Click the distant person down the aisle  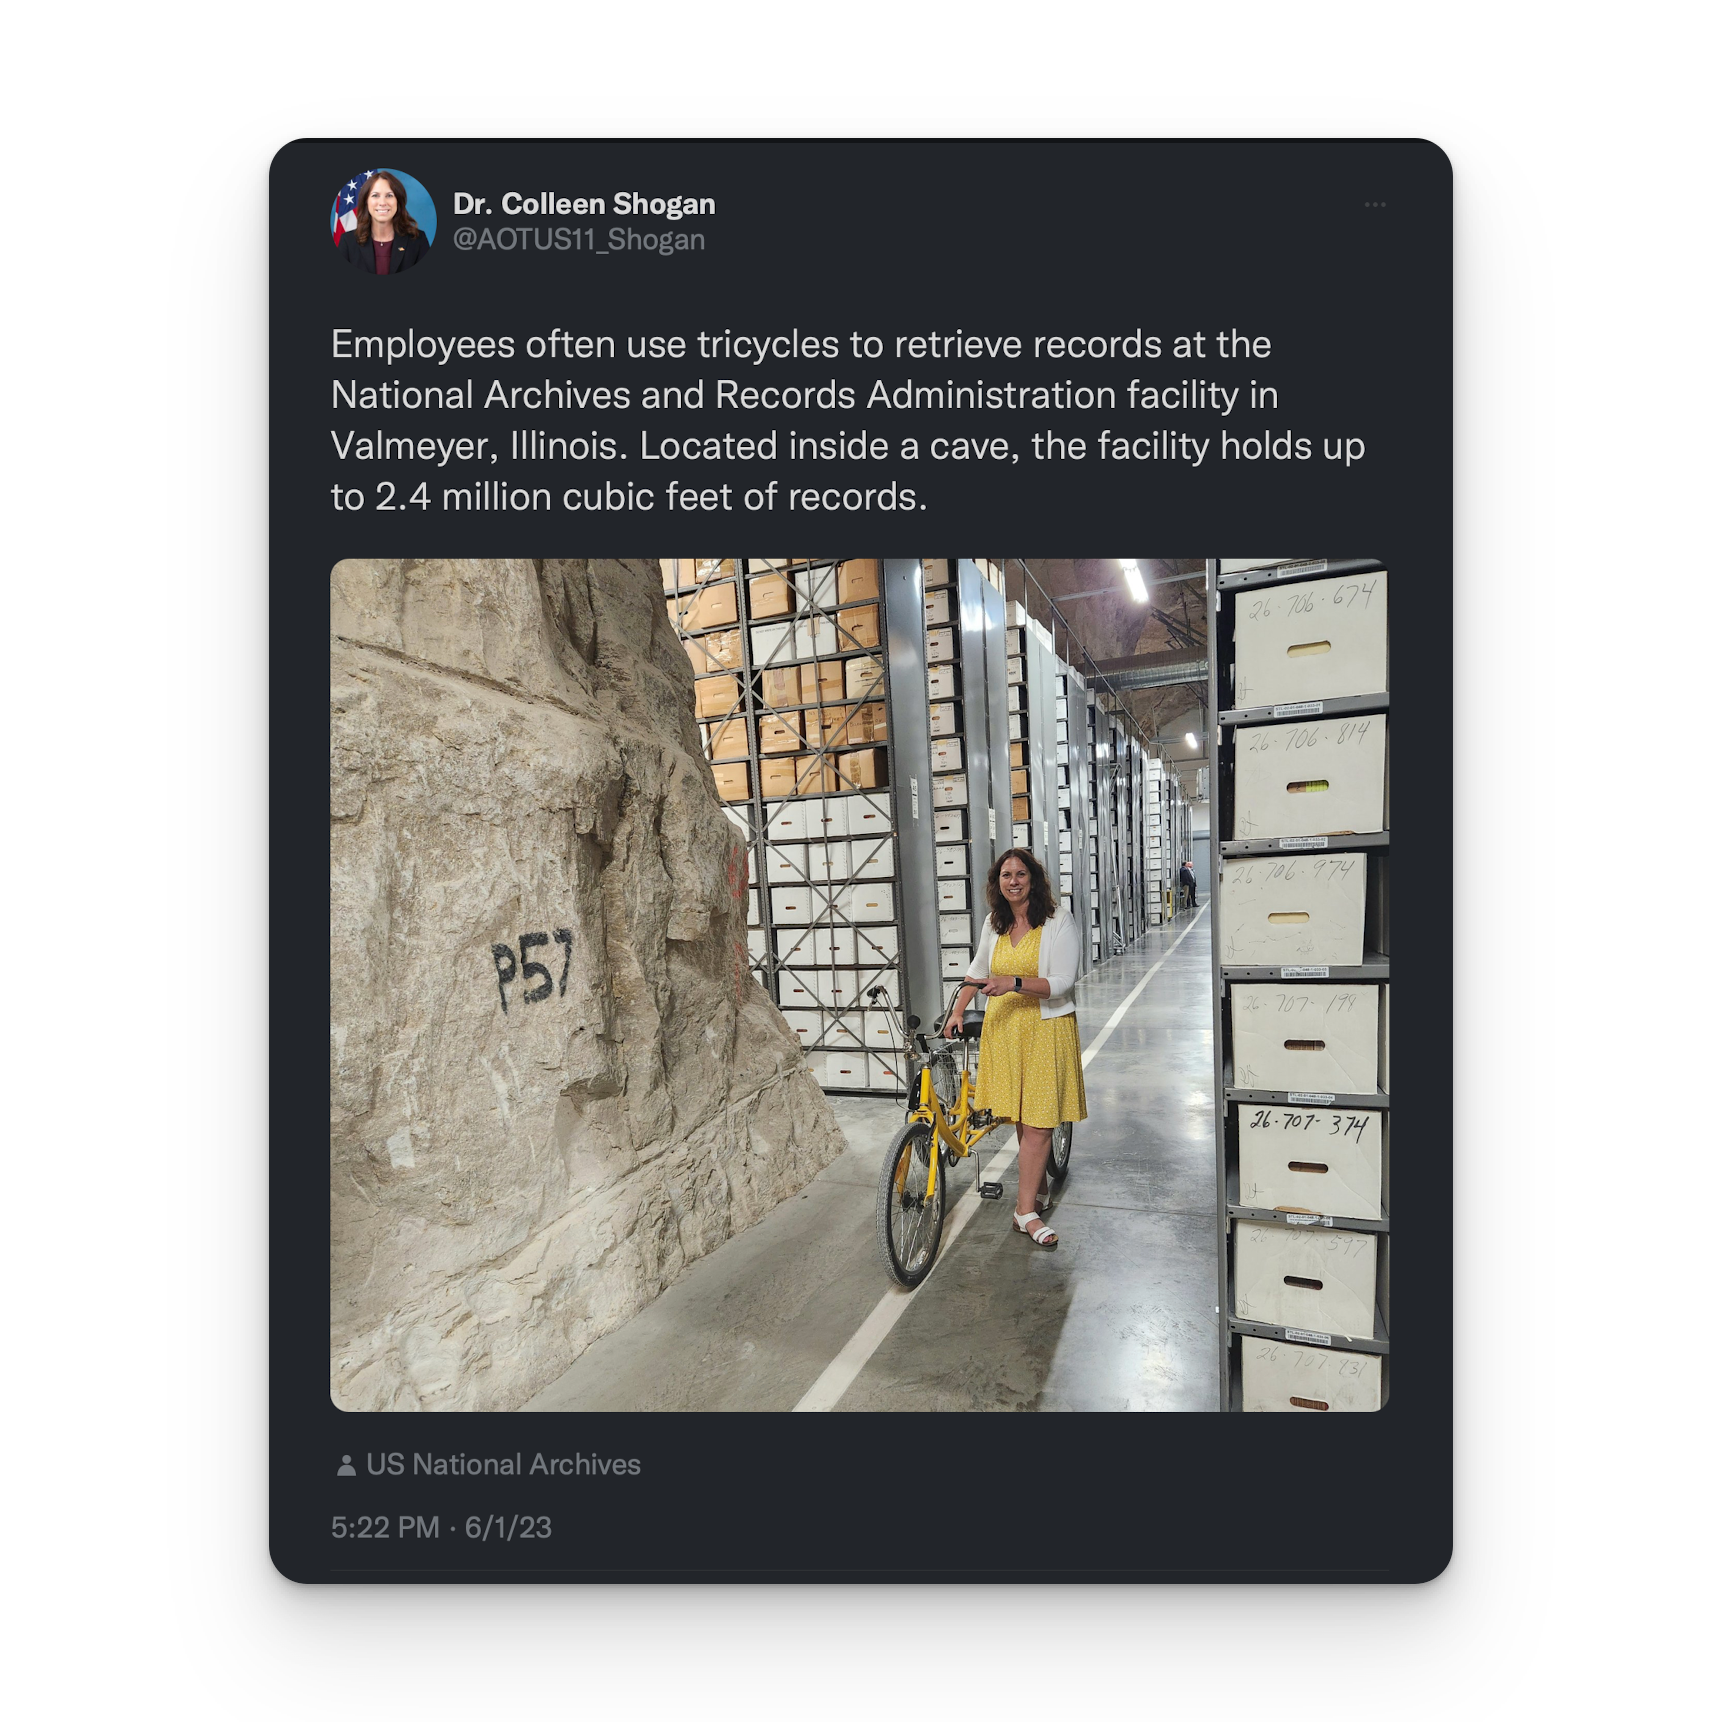pyautogui.click(x=1187, y=884)
